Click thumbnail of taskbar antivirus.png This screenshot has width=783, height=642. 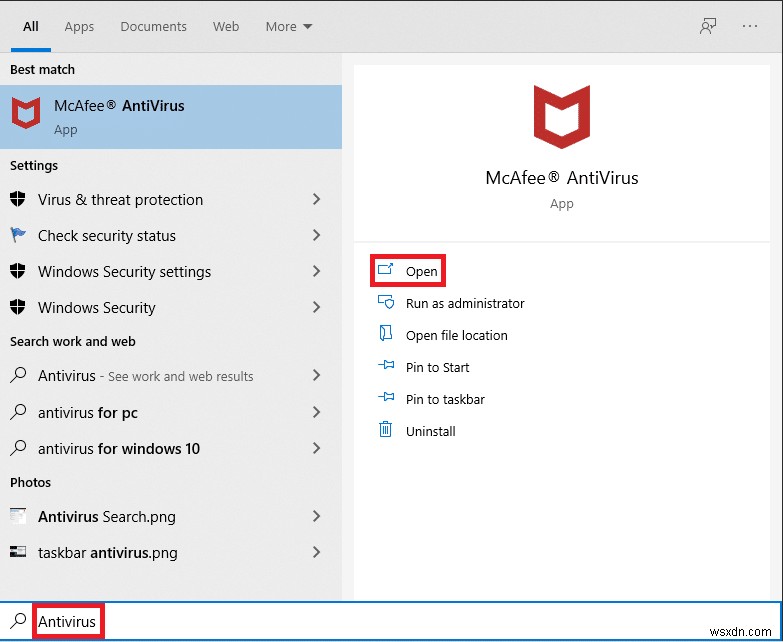pyautogui.click(x=18, y=551)
